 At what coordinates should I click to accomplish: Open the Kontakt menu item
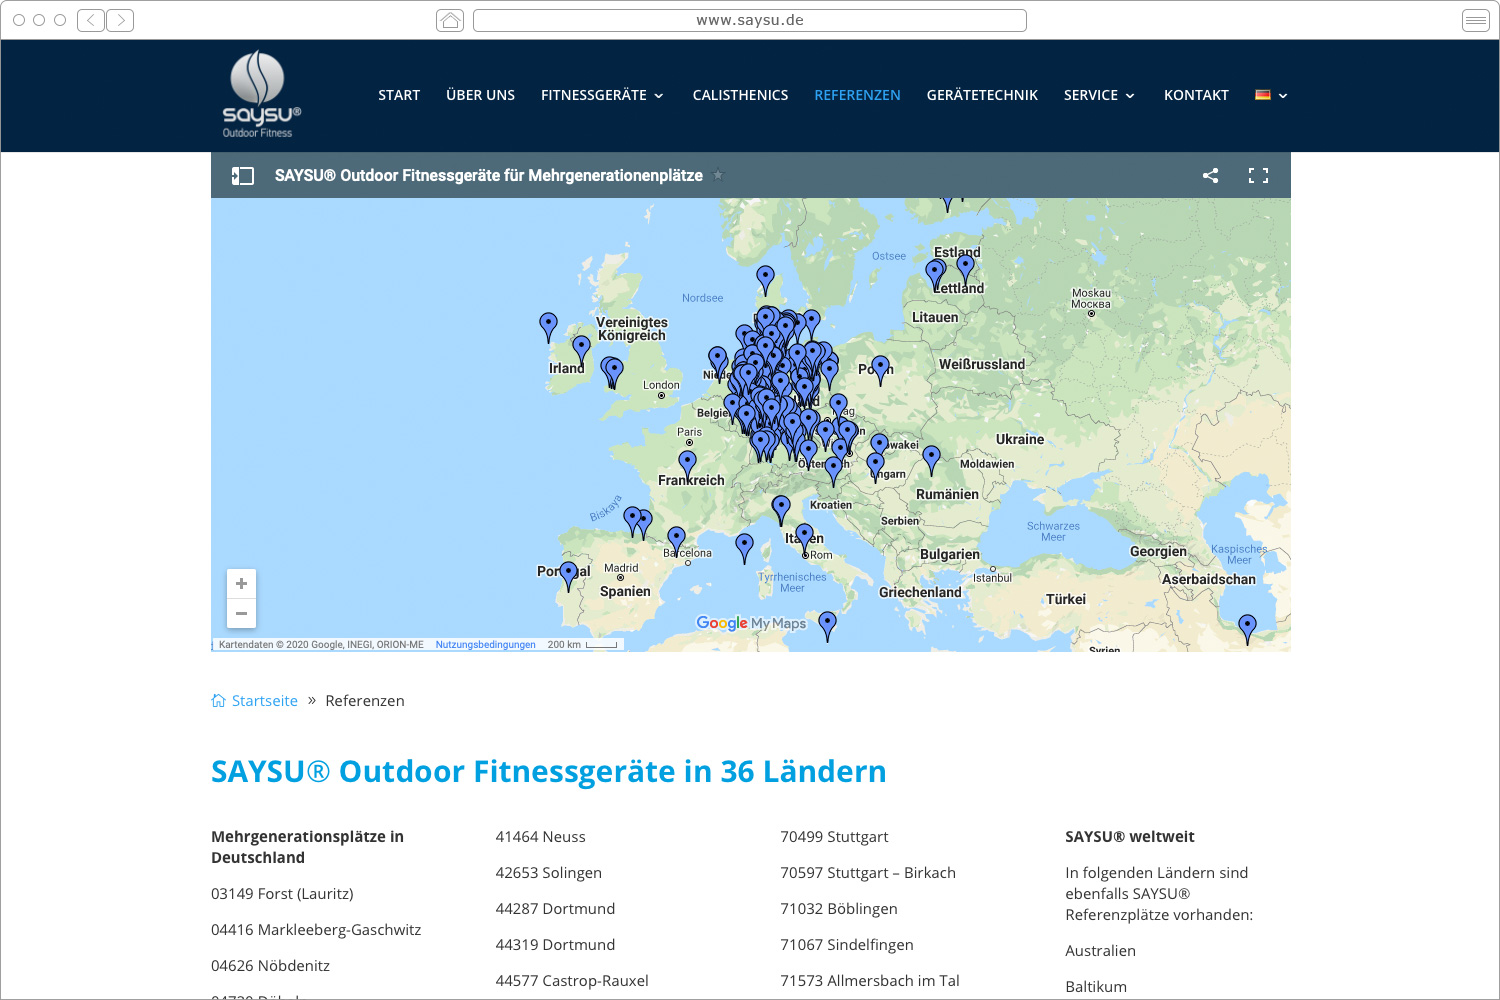(x=1196, y=95)
